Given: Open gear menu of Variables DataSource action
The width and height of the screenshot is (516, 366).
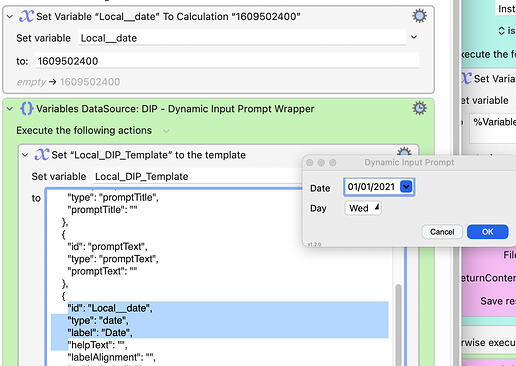Looking at the screenshot, I should coord(419,108).
